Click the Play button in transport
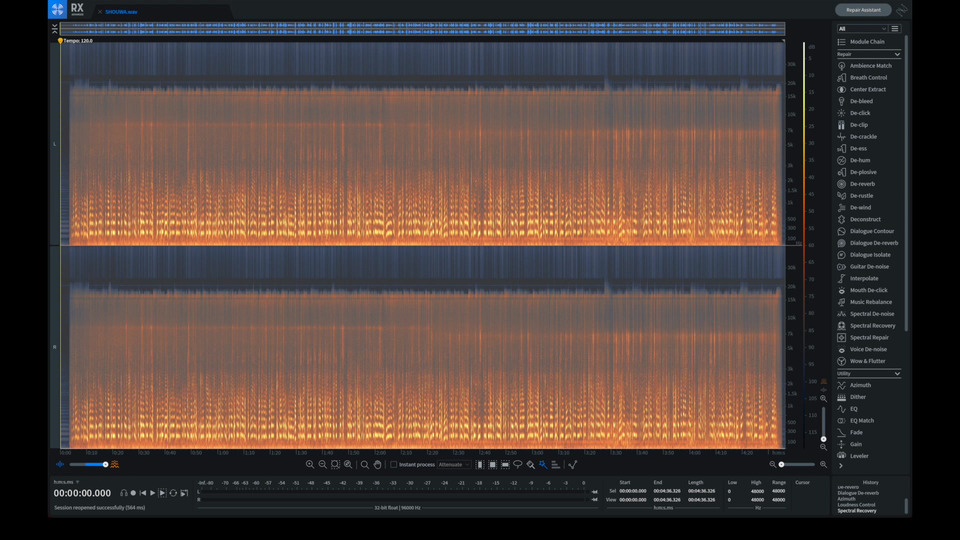 coord(153,493)
